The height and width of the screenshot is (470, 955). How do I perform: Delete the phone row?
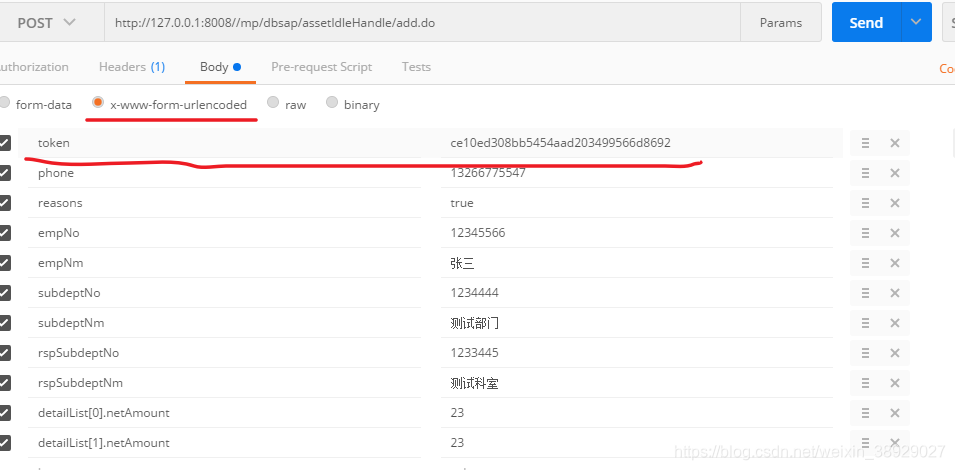(x=895, y=173)
